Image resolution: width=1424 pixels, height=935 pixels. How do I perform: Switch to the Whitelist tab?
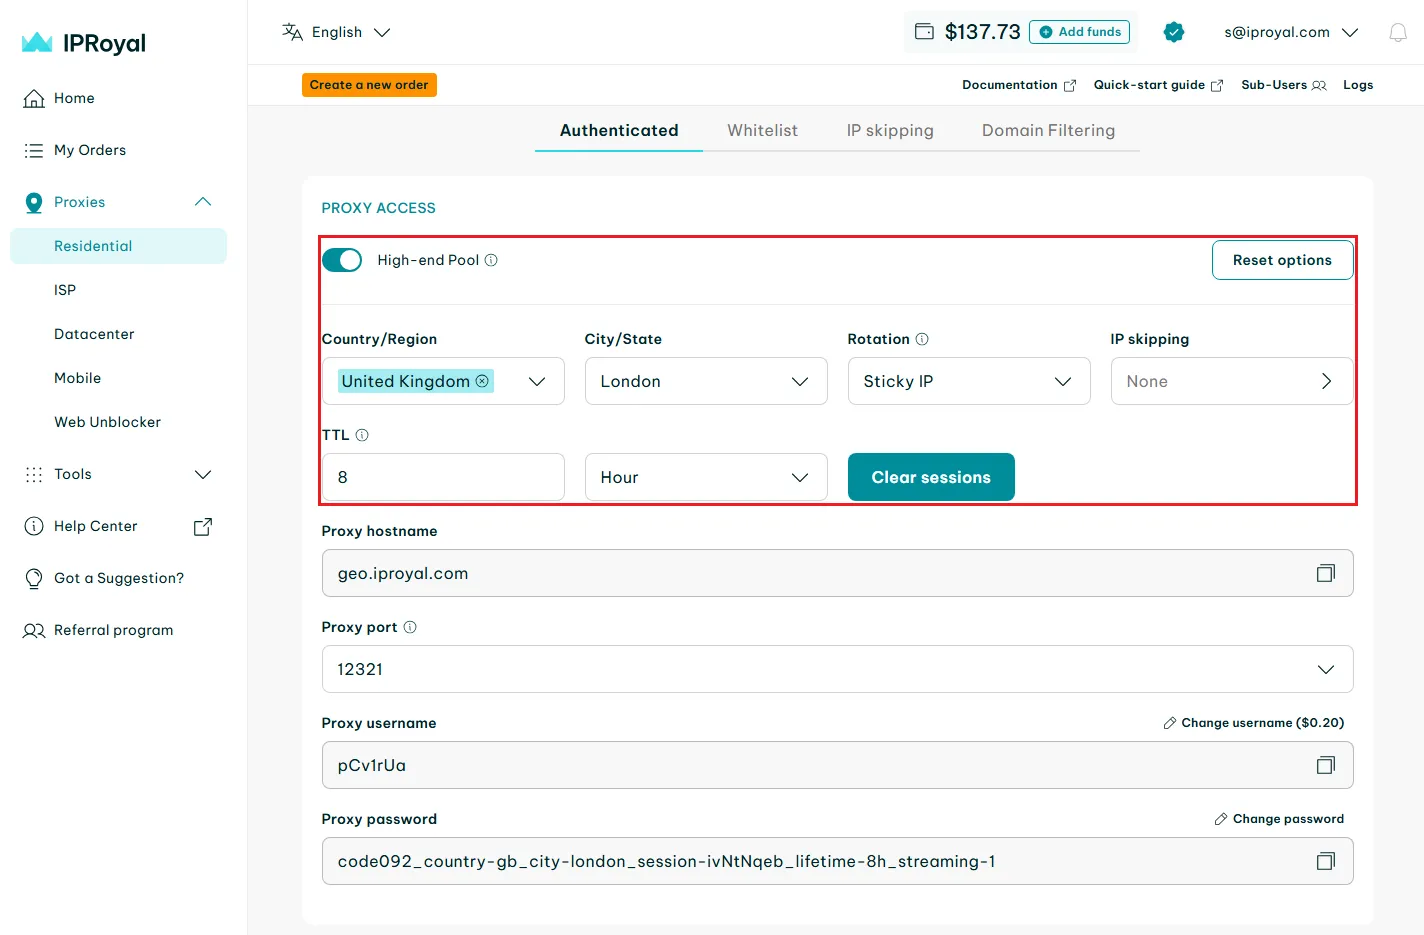click(762, 130)
